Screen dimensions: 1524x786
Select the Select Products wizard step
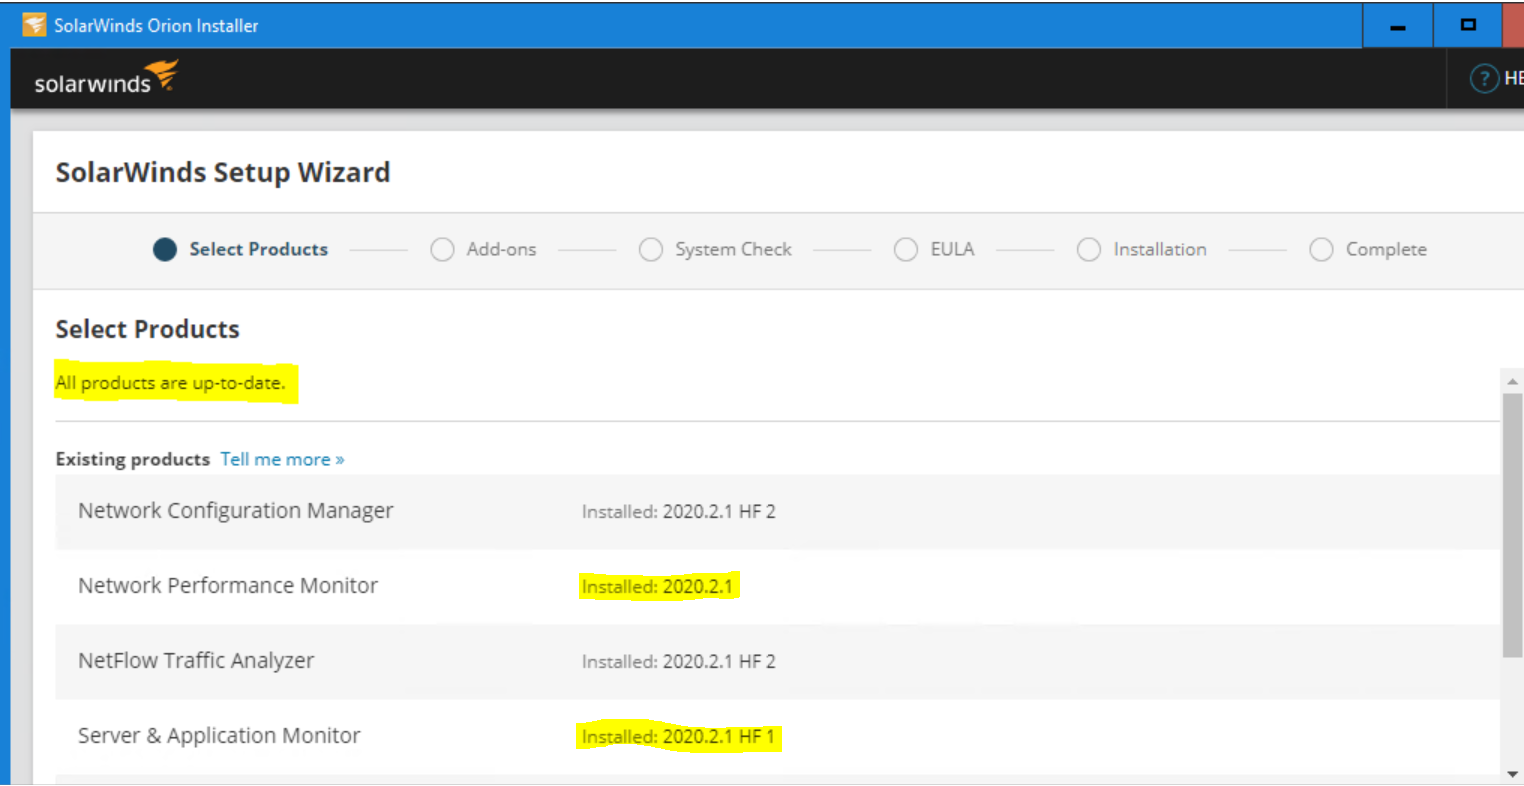click(241, 249)
